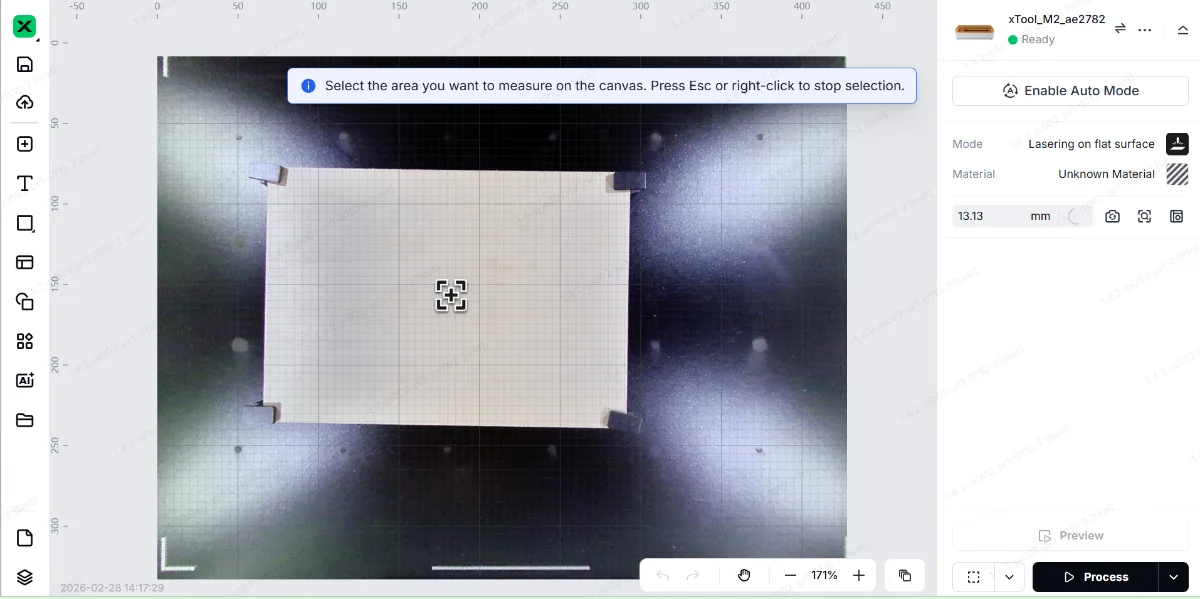Viewport: 1200px width, 599px height.
Task: Open the layout panel icon under Rectangle
Action: pyautogui.click(x=25, y=262)
